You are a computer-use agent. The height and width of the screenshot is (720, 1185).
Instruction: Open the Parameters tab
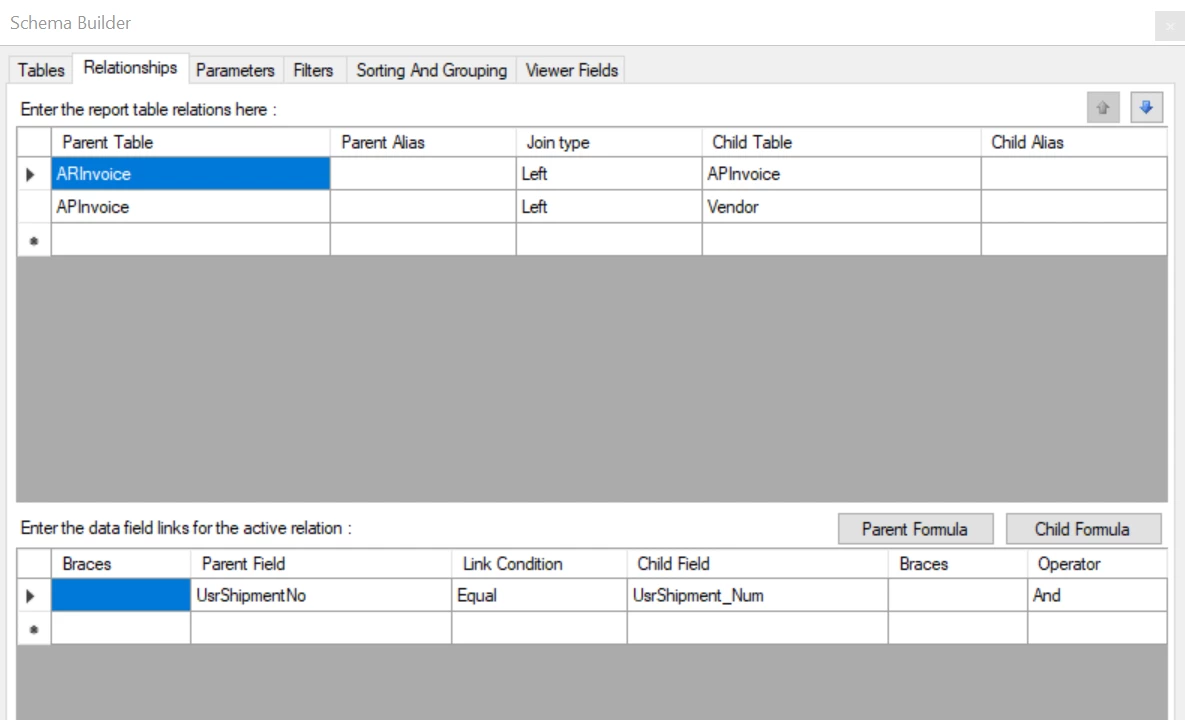click(235, 70)
